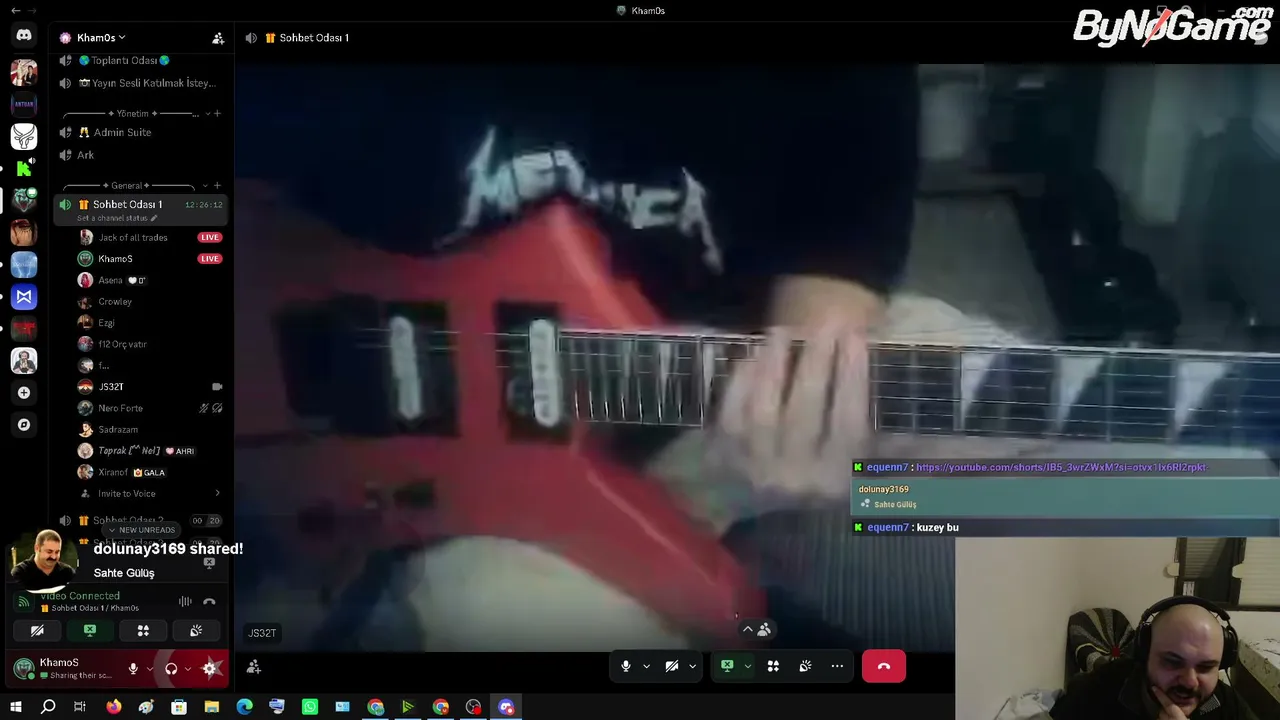
Task: Collapse the Yönetim category arrow
Action: pyautogui.click(x=208, y=114)
